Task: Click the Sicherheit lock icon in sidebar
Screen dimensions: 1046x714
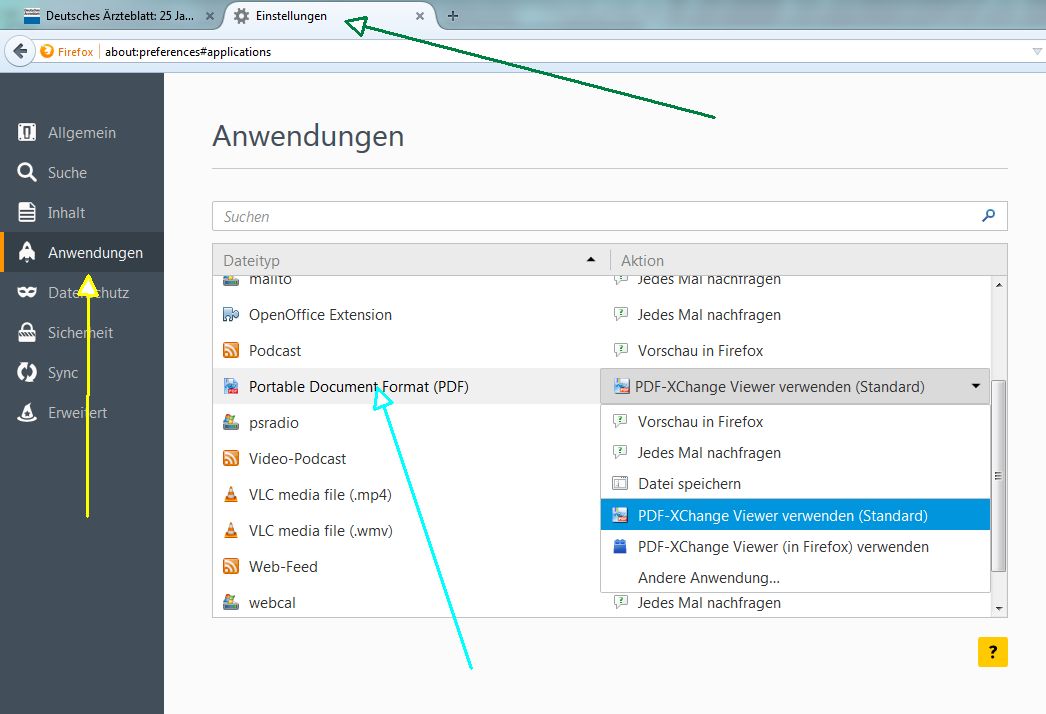Action: tap(27, 332)
